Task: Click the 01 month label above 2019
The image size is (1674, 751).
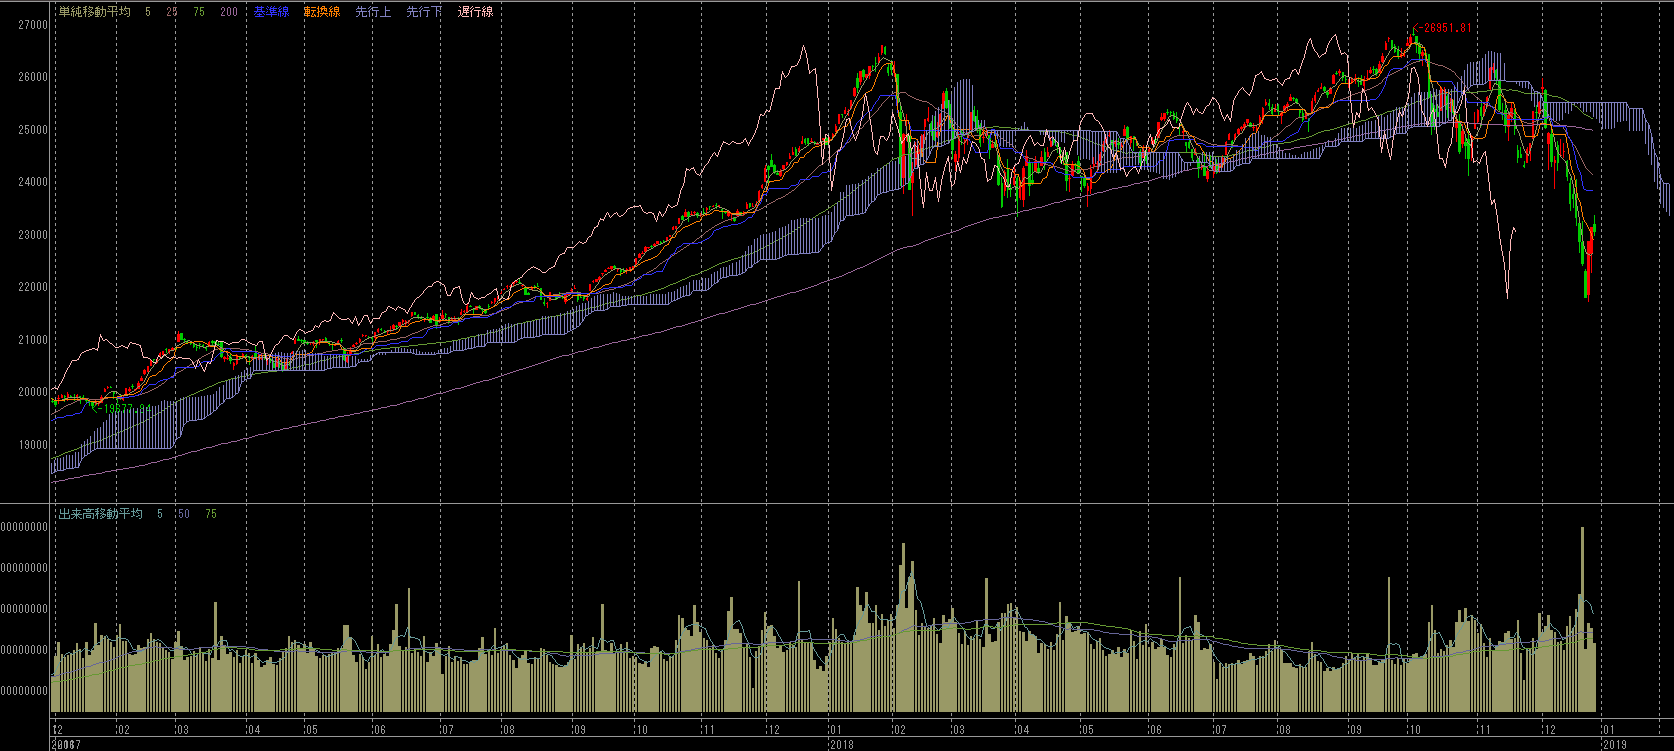Action: pyautogui.click(x=1609, y=730)
